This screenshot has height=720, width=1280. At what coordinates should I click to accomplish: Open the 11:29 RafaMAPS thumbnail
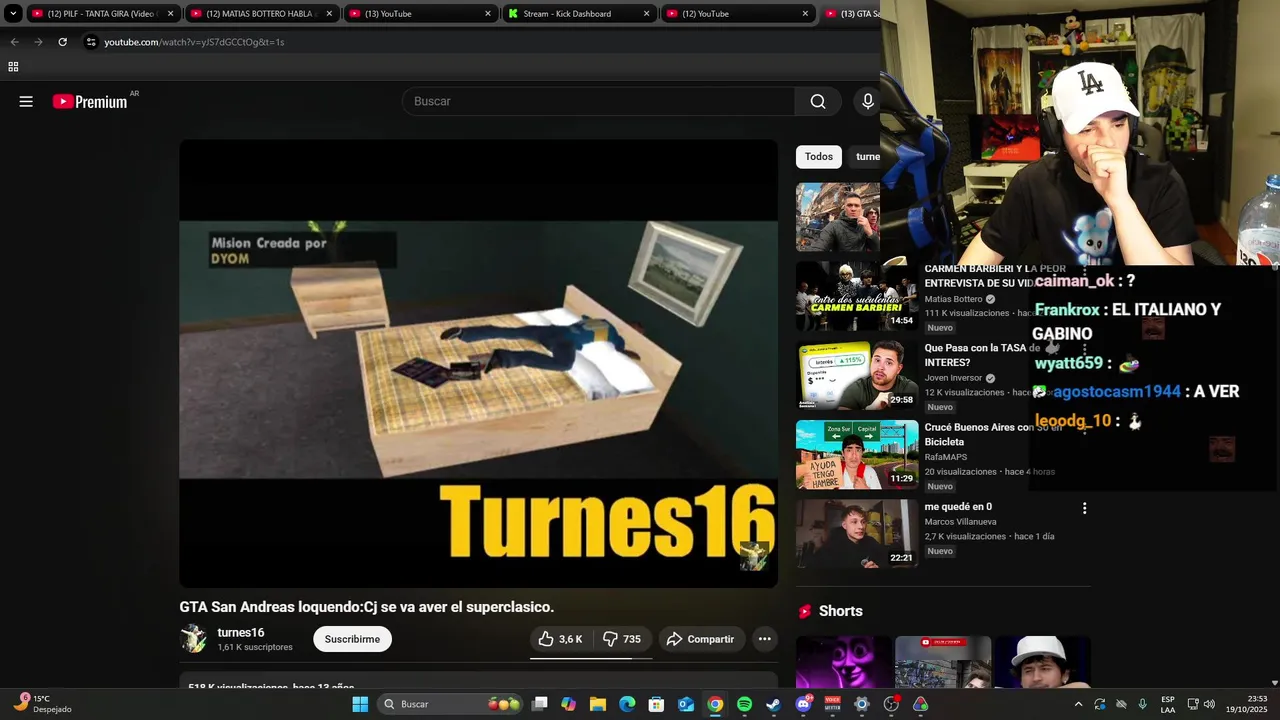point(857,454)
